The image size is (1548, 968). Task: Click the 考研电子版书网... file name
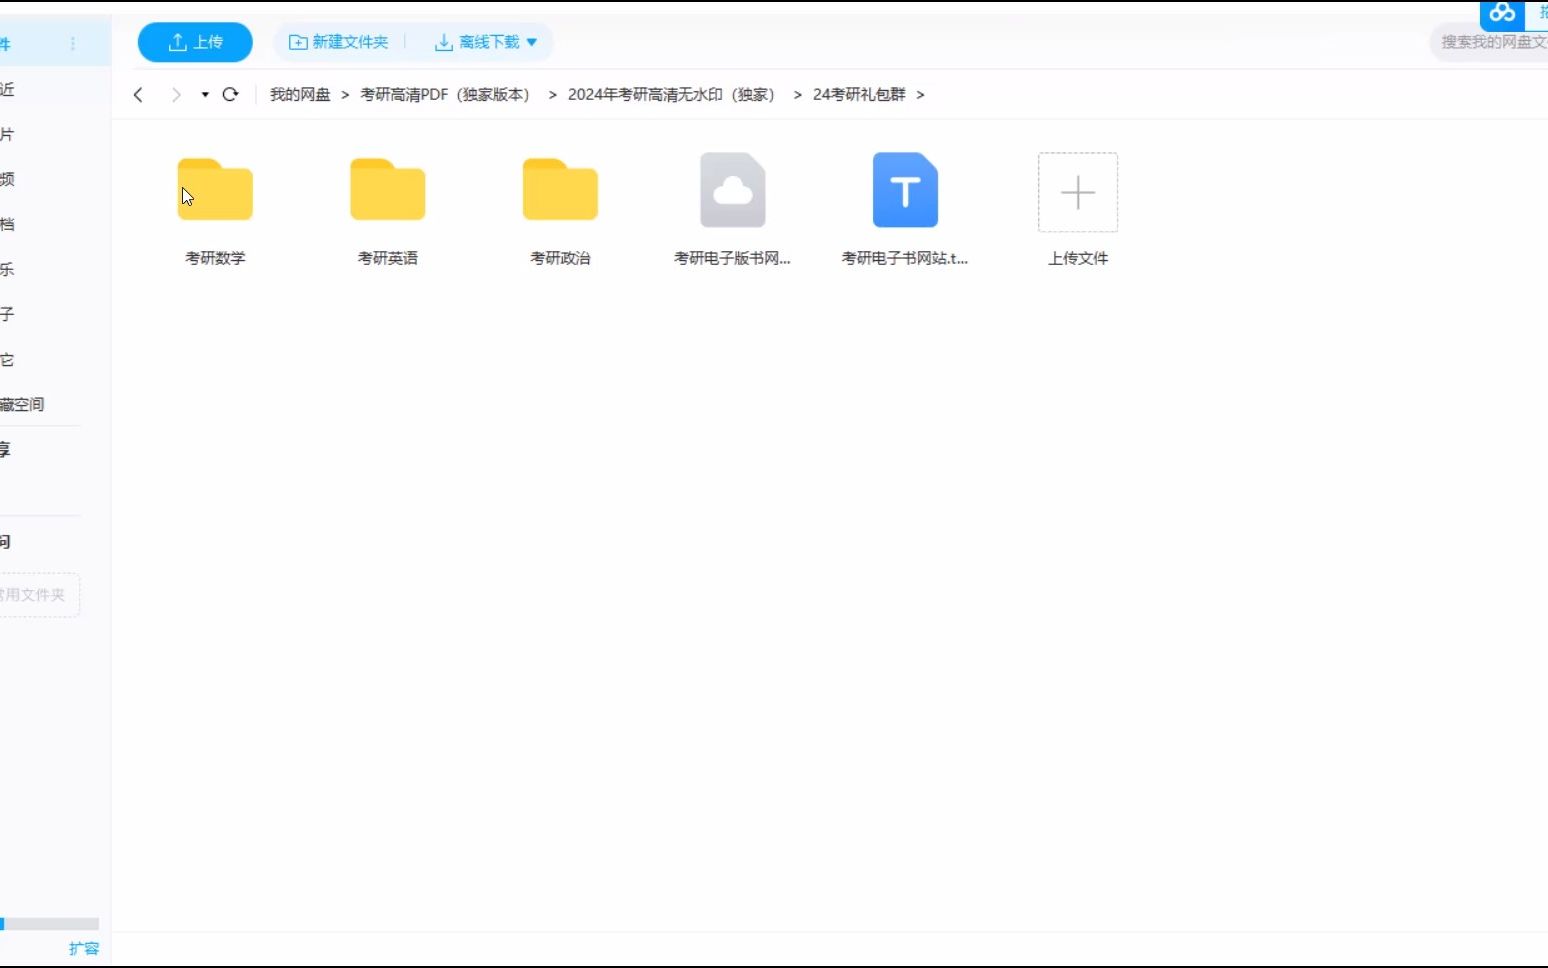coord(733,258)
